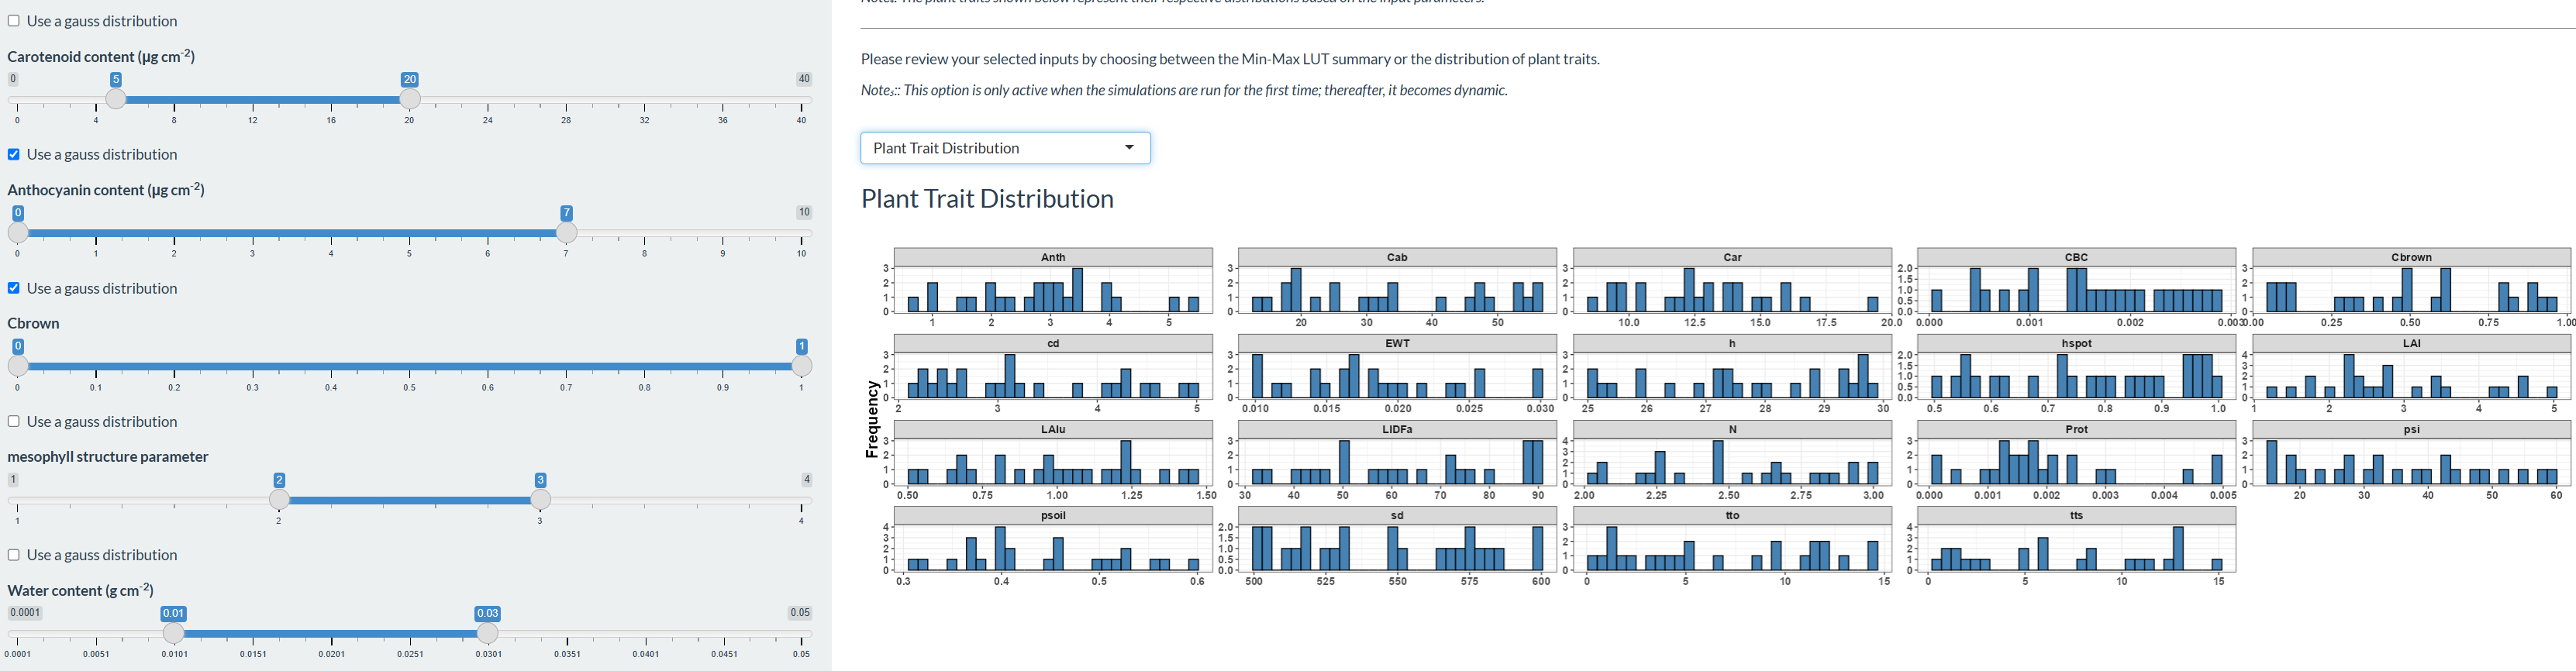Click the tto histogram panel
The image size is (2576, 671).
tap(1732, 548)
